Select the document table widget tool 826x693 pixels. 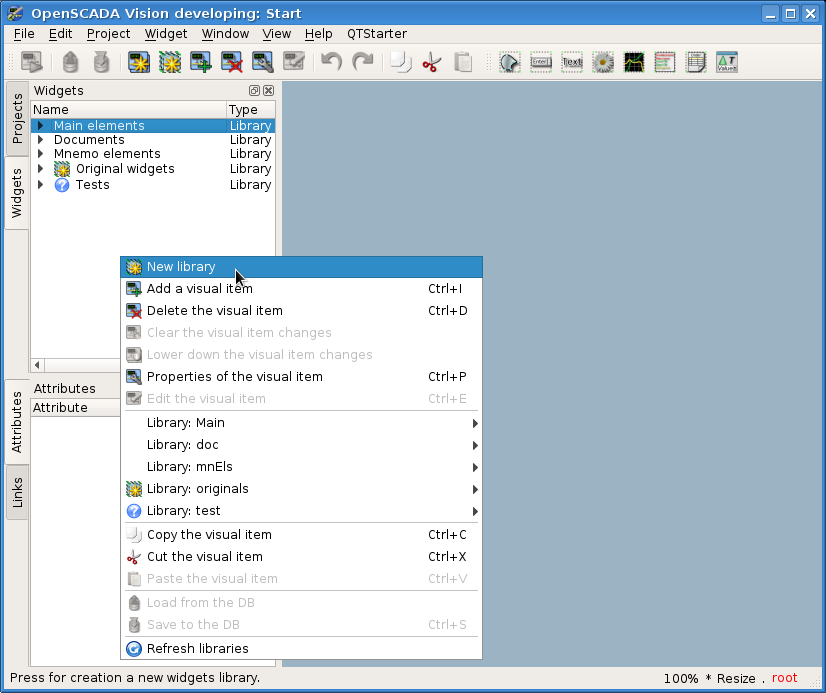[x=696, y=62]
